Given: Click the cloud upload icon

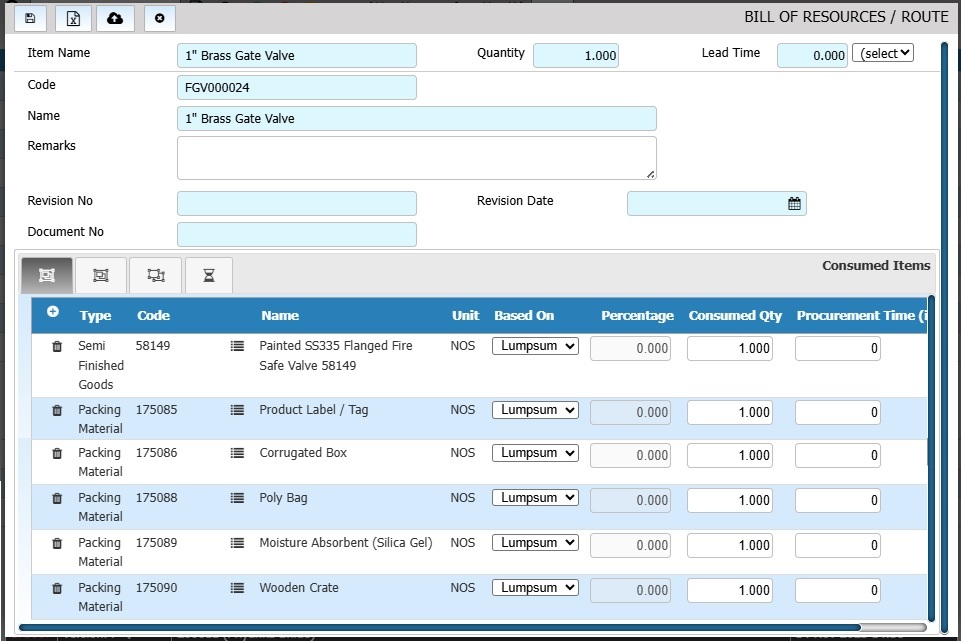Looking at the screenshot, I should (x=115, y=17).
